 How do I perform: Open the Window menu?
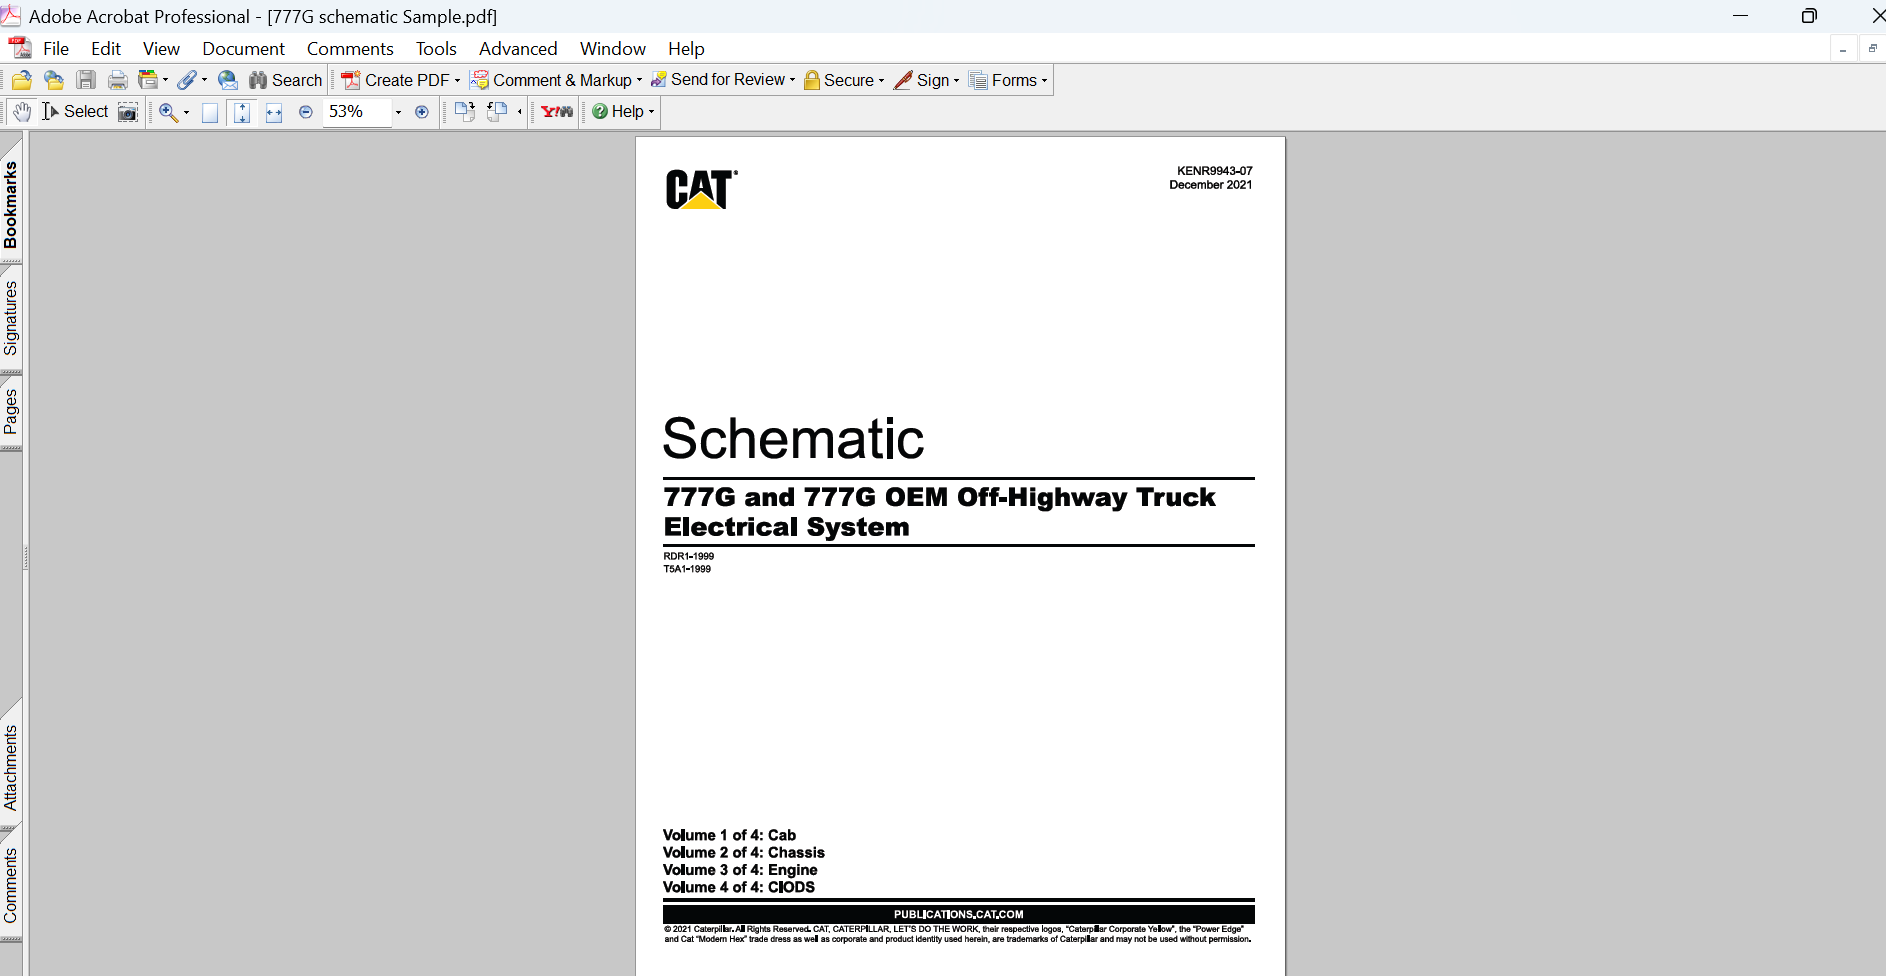[x=613, y=49]
